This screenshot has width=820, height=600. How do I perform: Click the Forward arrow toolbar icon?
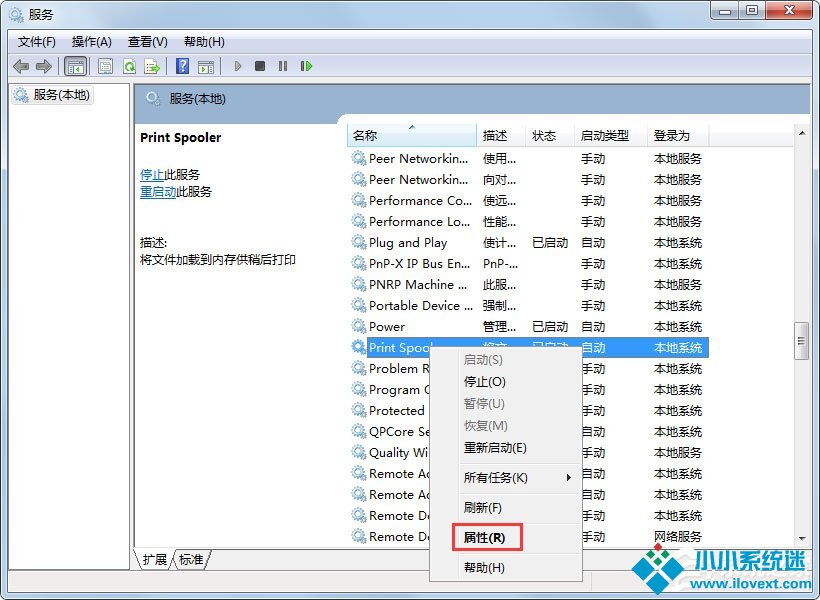coord(43,66)
